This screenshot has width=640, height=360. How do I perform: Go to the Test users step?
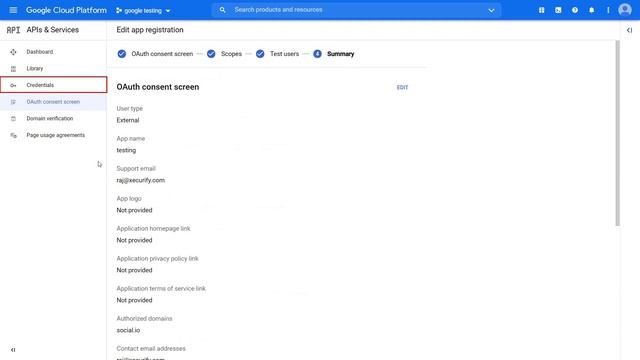284,54
